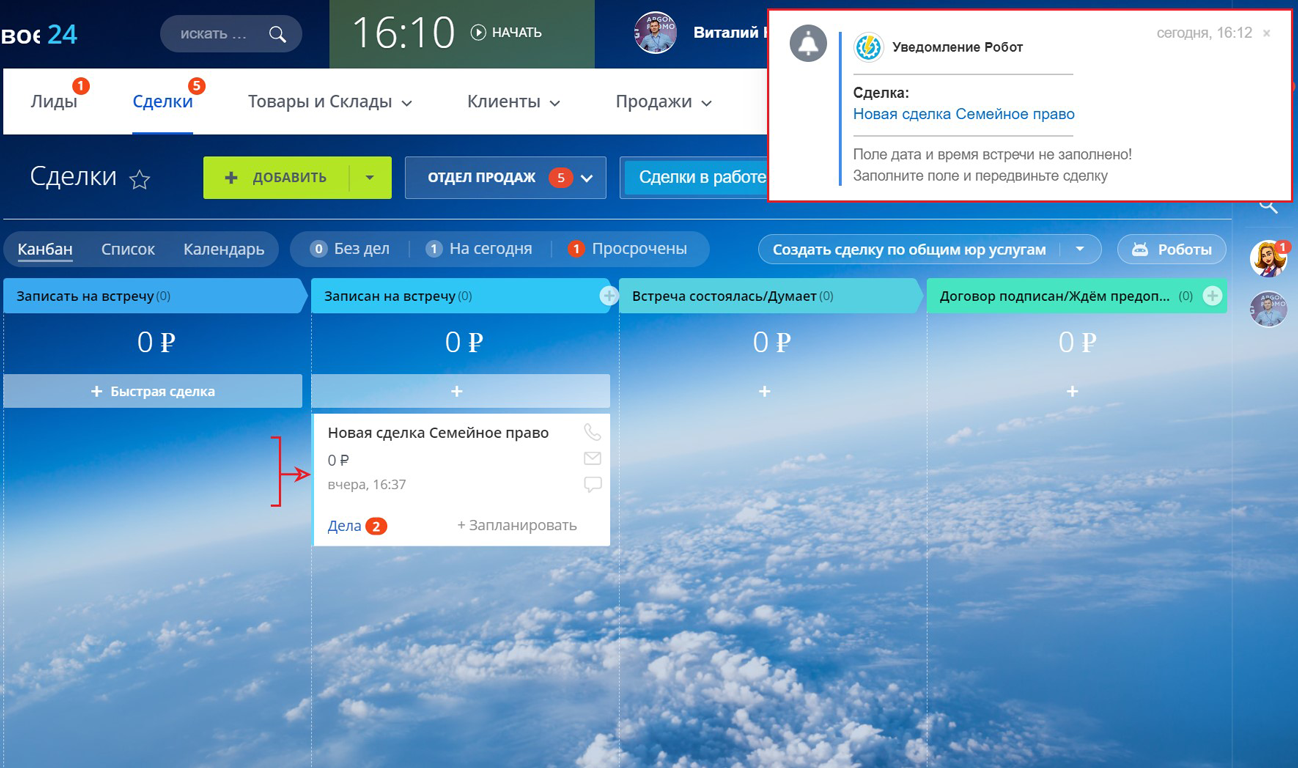The width and height of the screenshot is (1298, 768).
Task: Add a deal under Договор подписан column
Action: (1073, 391)
